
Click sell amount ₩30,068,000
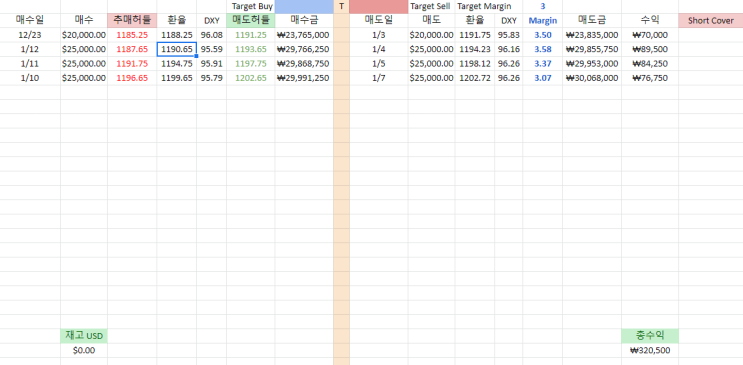pyautogui.click(x=592, y=78)
